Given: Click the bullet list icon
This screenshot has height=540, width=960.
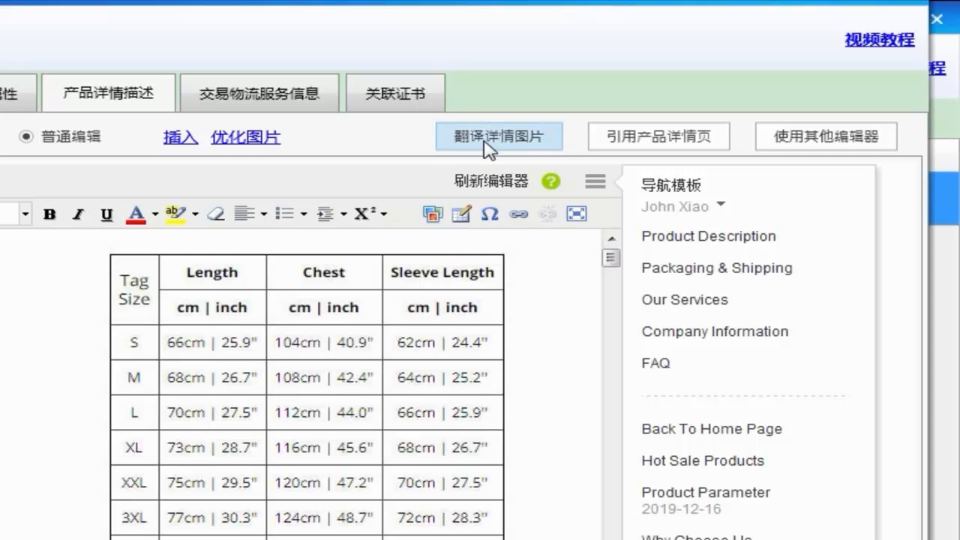Looking at the screenshot, I should tap(285, 214).
